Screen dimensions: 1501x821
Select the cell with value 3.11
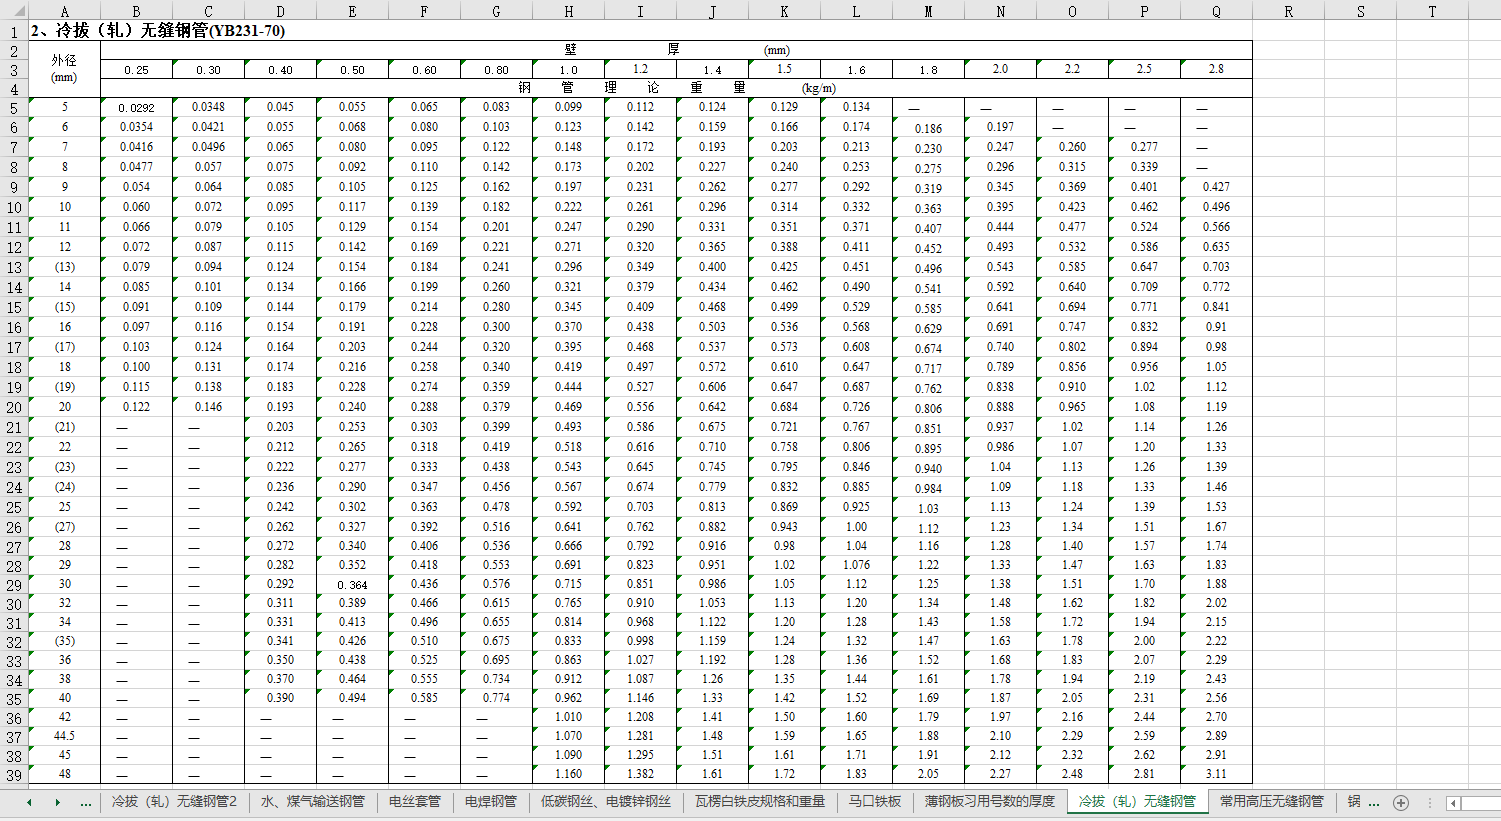coord(1216,774)
